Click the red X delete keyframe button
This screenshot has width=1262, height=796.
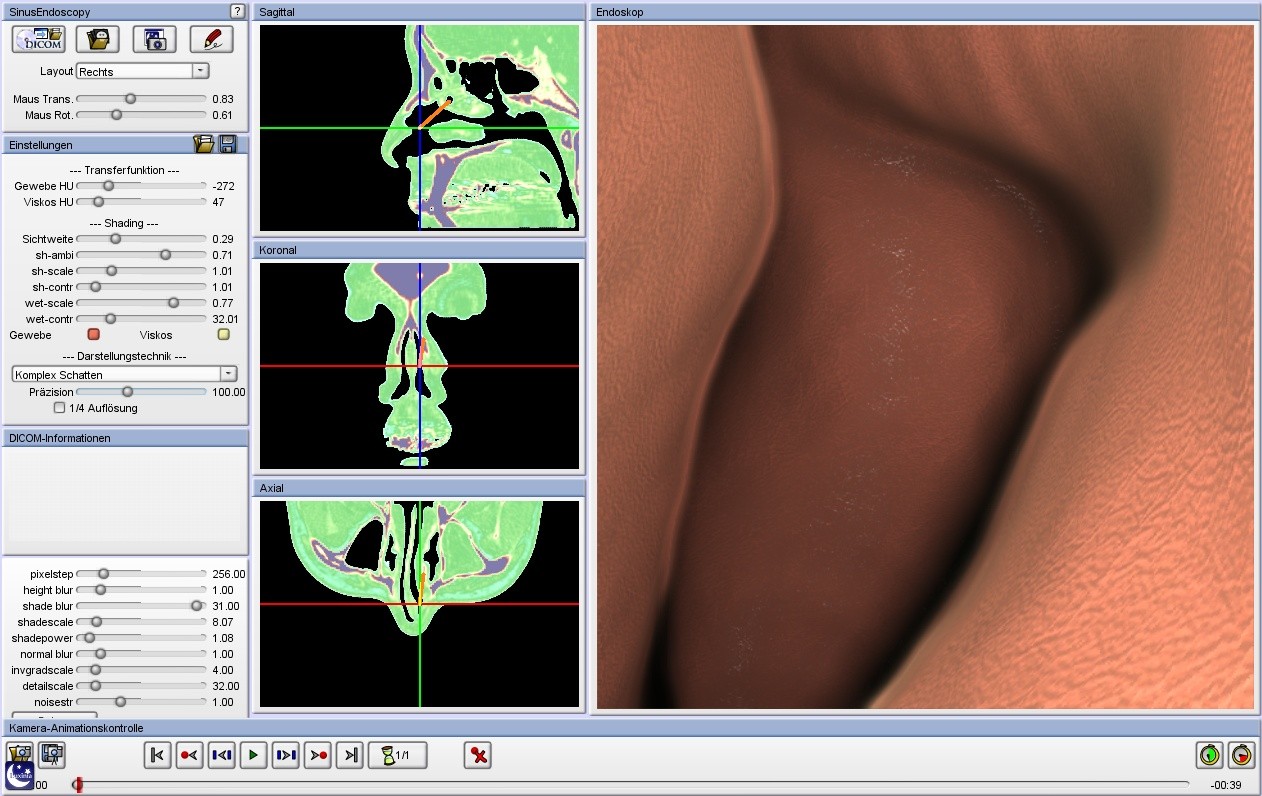pyautogui.click(x=478, y=755)
